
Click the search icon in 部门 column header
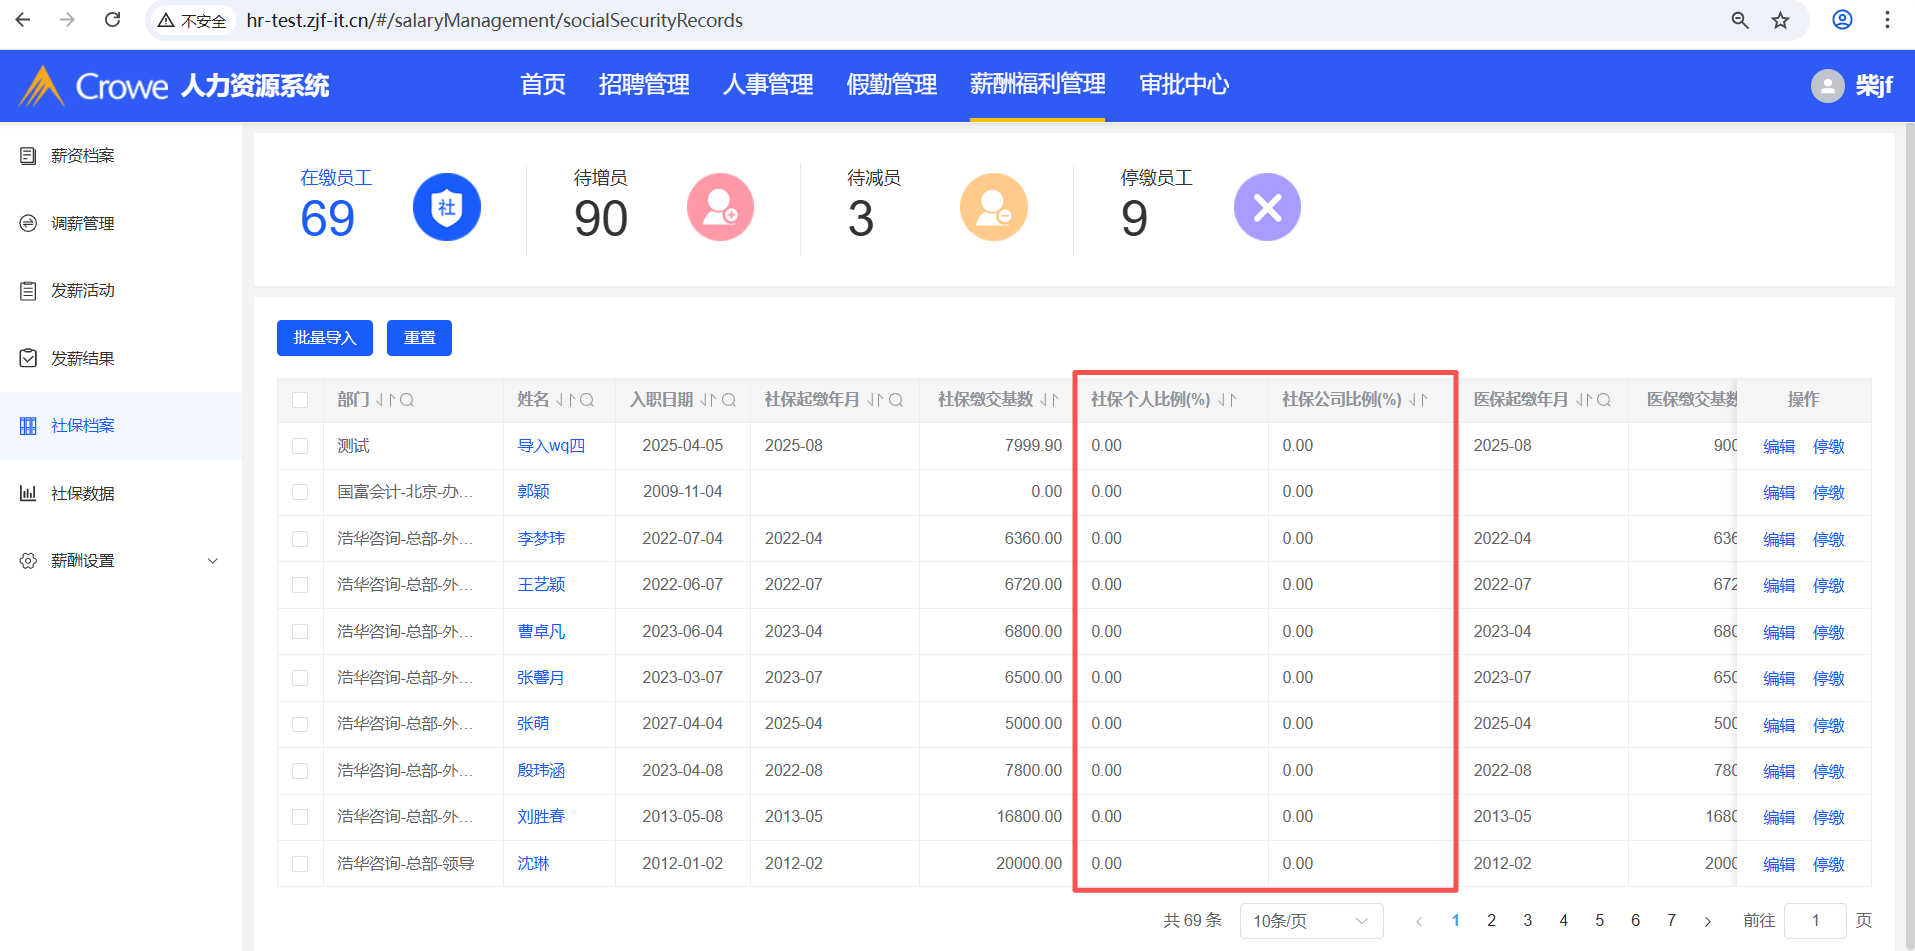pyautogui.click(x=407, y=400)
